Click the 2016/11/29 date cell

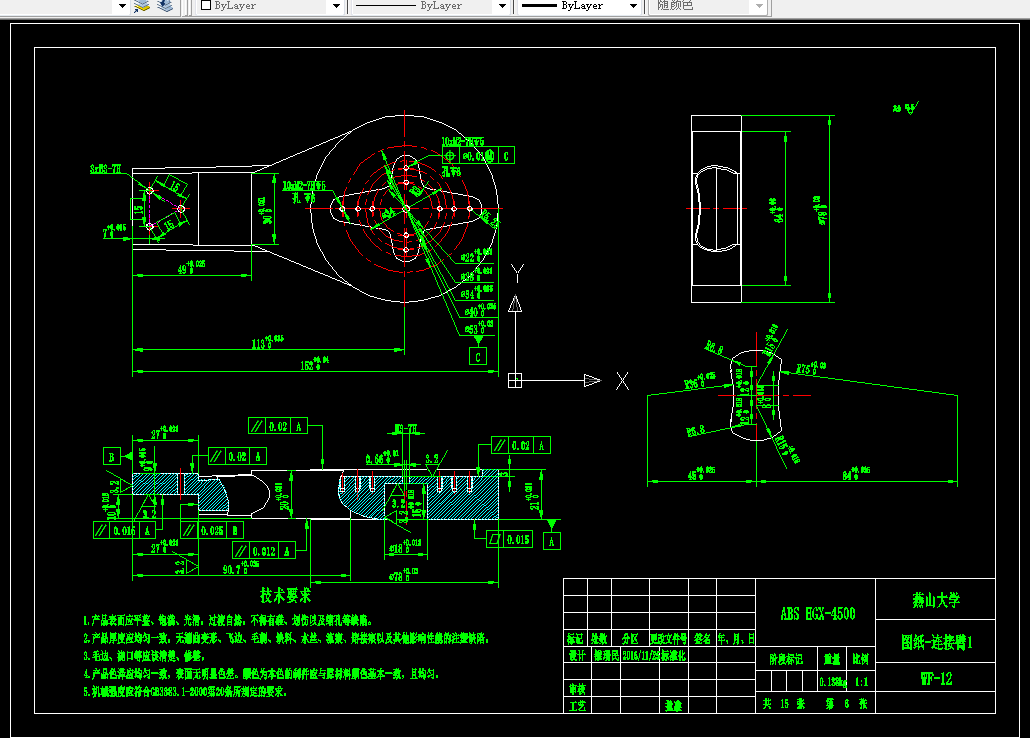(640, 655)
